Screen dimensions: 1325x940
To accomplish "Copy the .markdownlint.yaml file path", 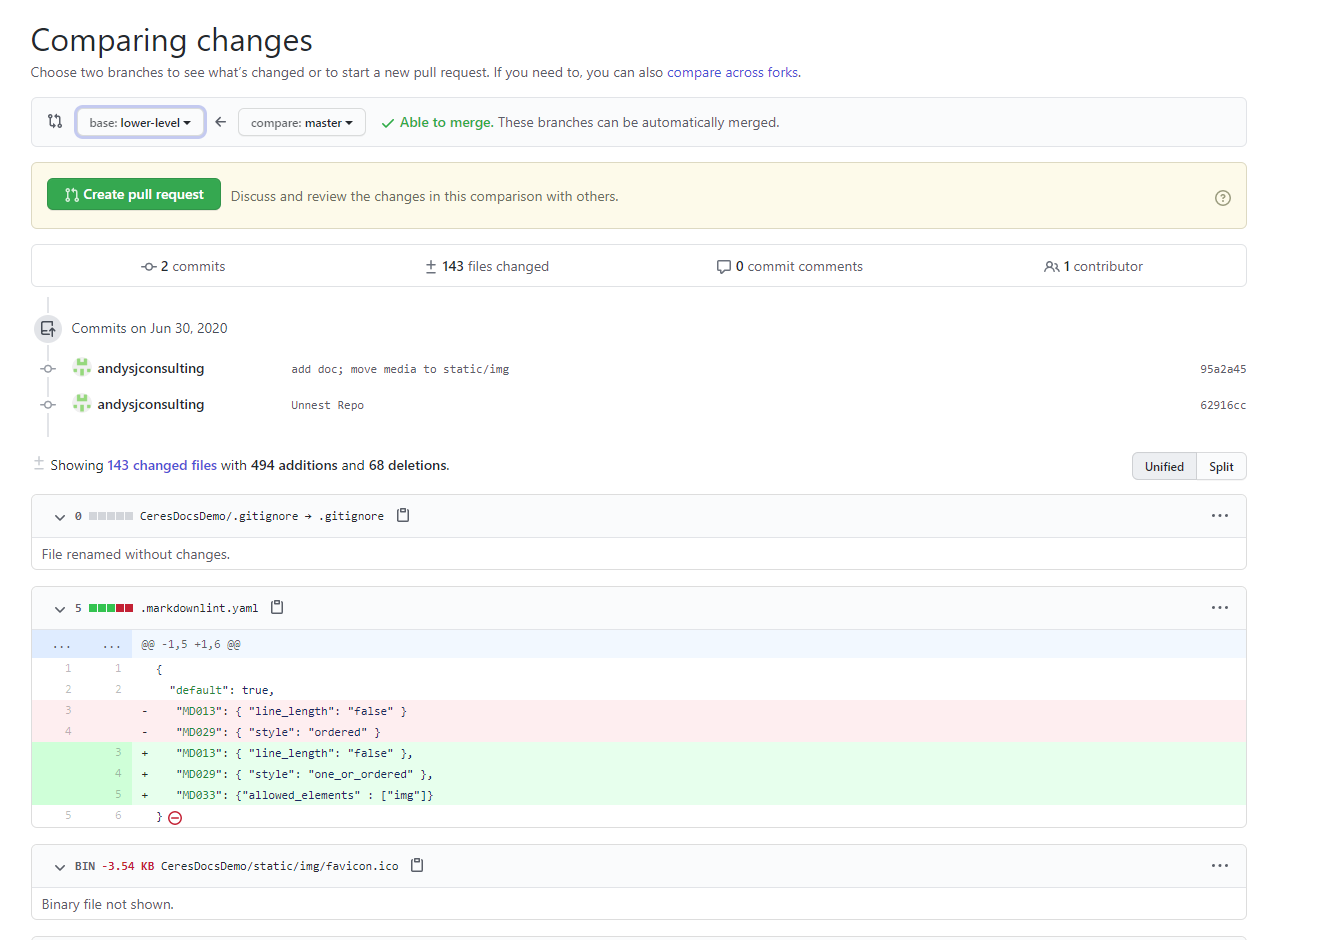I will [x=277, y=607].
